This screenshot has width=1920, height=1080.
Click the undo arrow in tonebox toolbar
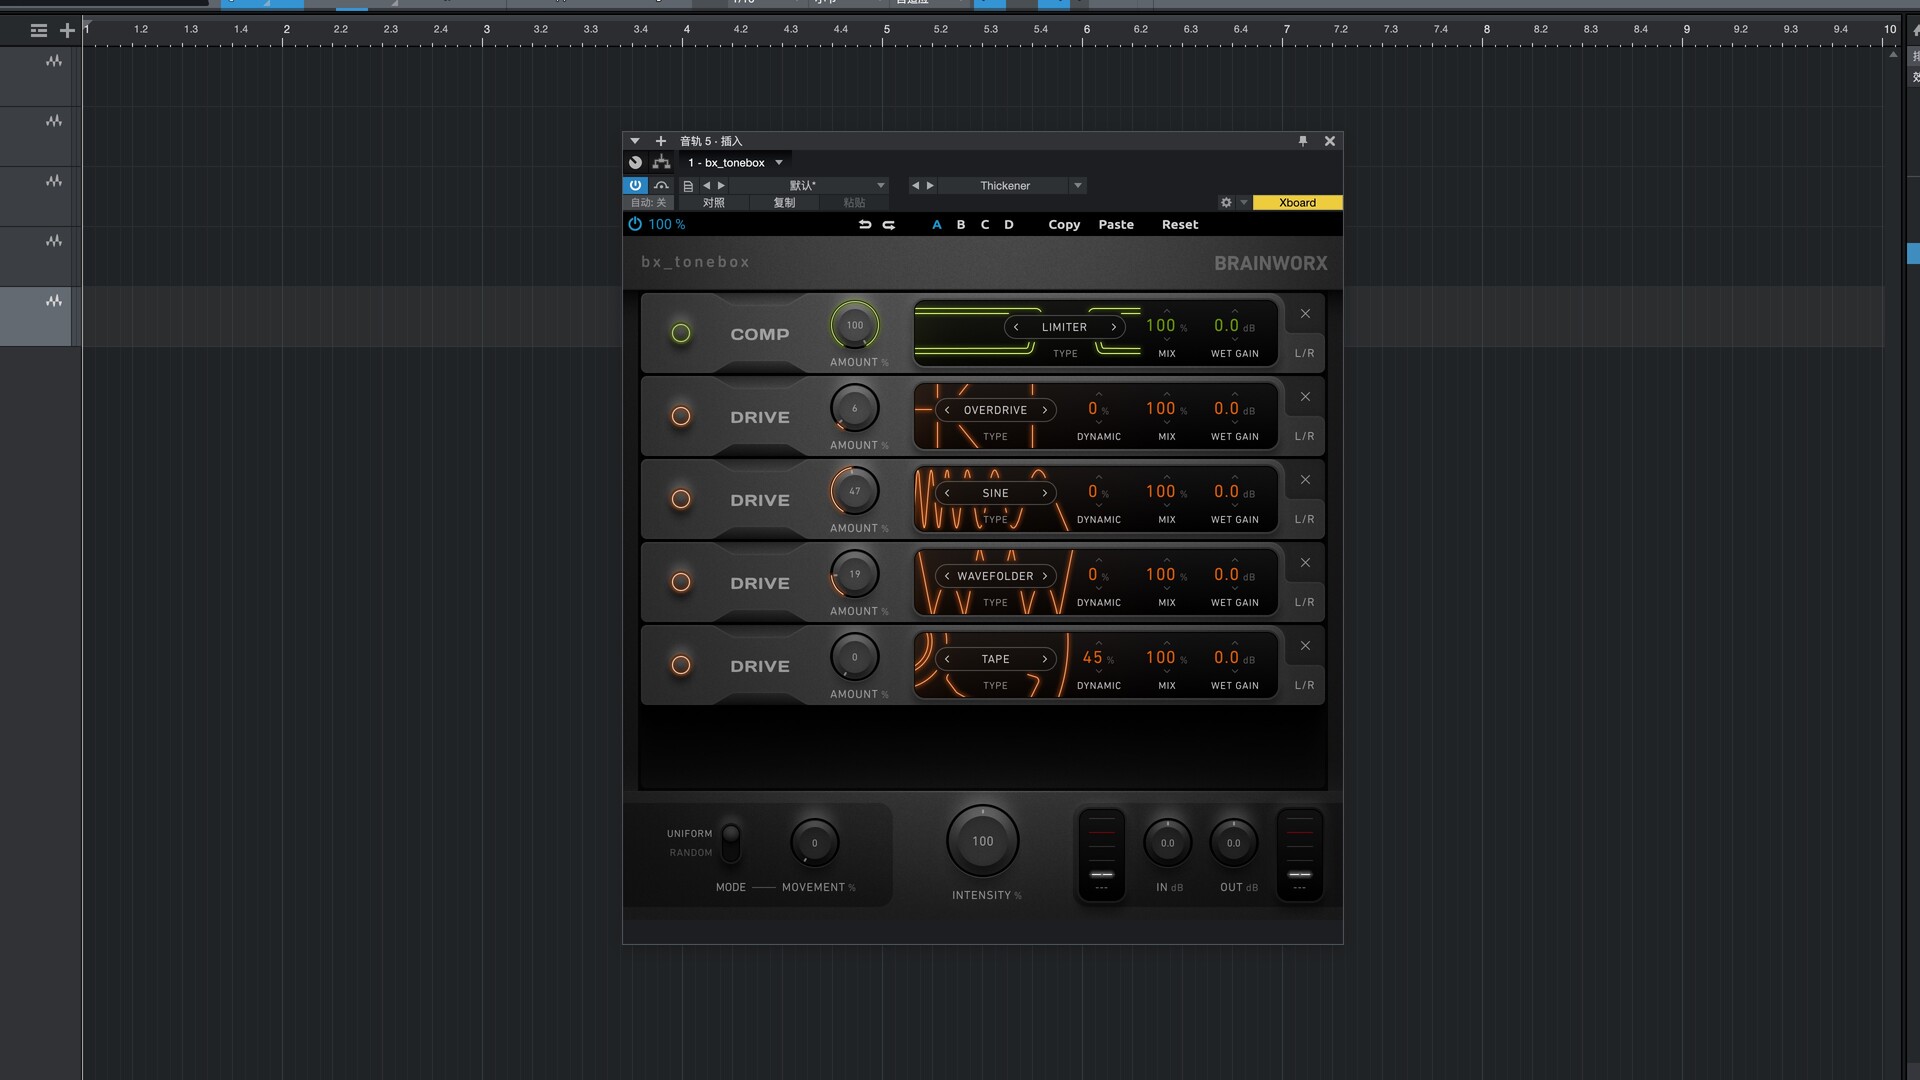[x=865, y=225]
